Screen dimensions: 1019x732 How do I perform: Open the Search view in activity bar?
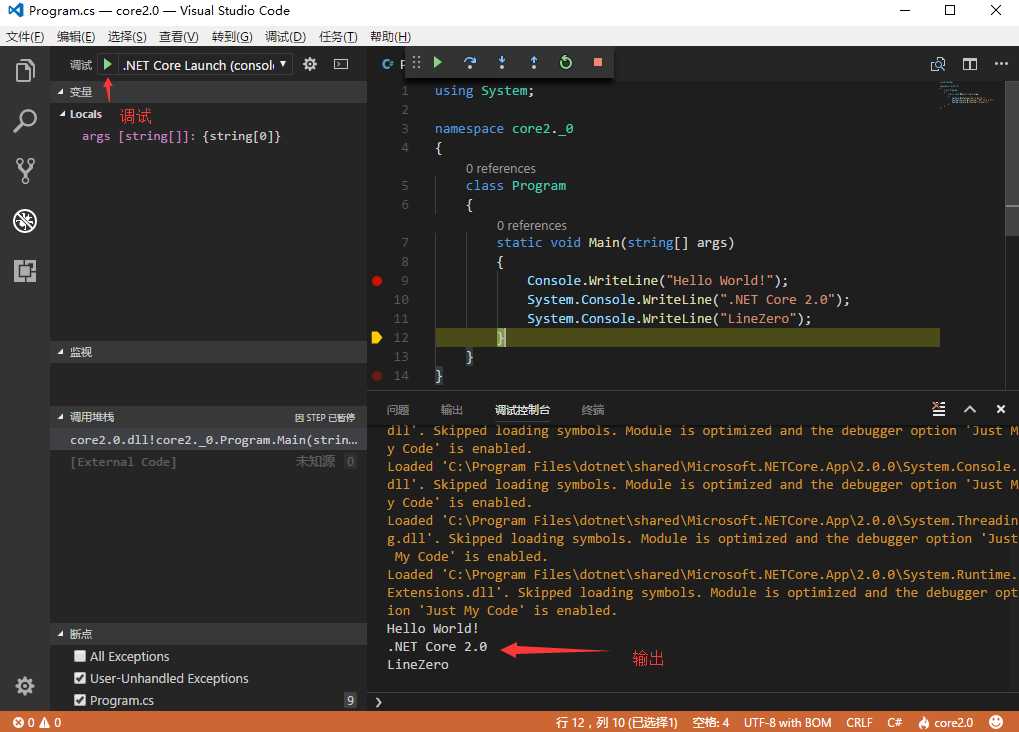tap(25, 120)
